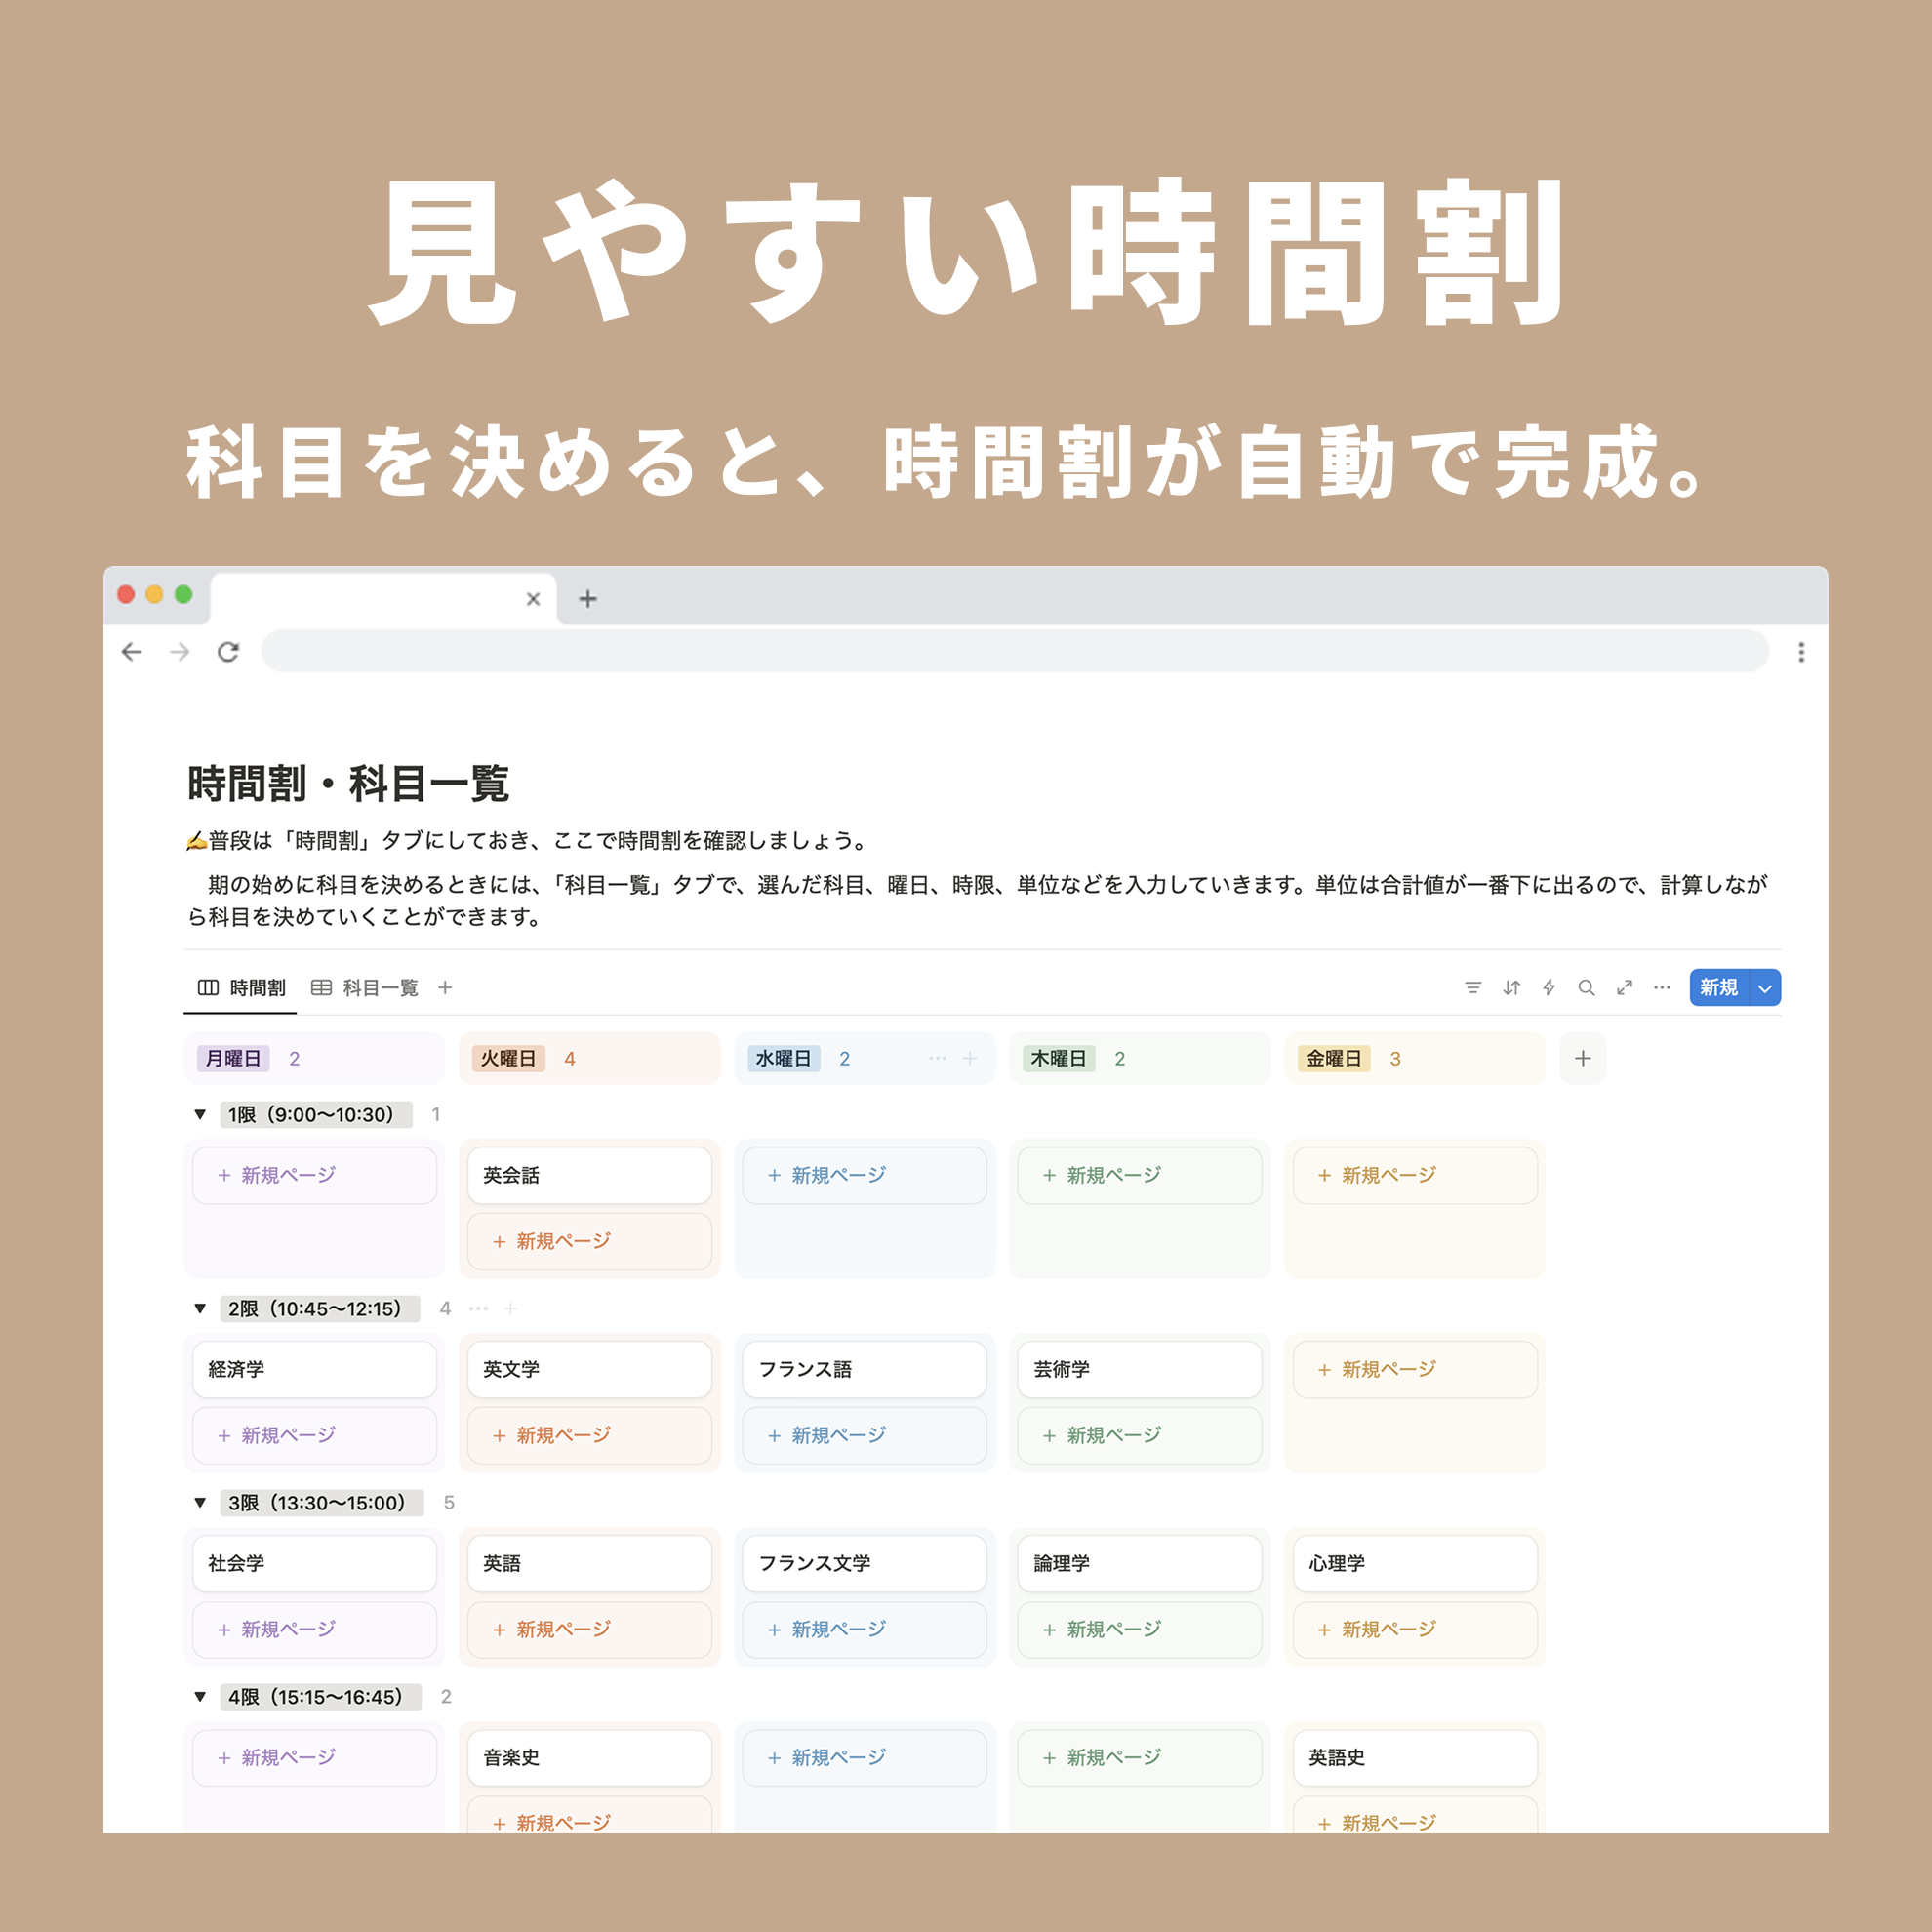
Task: Collapse the 2限 (10:45〜12:15) group
Action: [200, 1308]
